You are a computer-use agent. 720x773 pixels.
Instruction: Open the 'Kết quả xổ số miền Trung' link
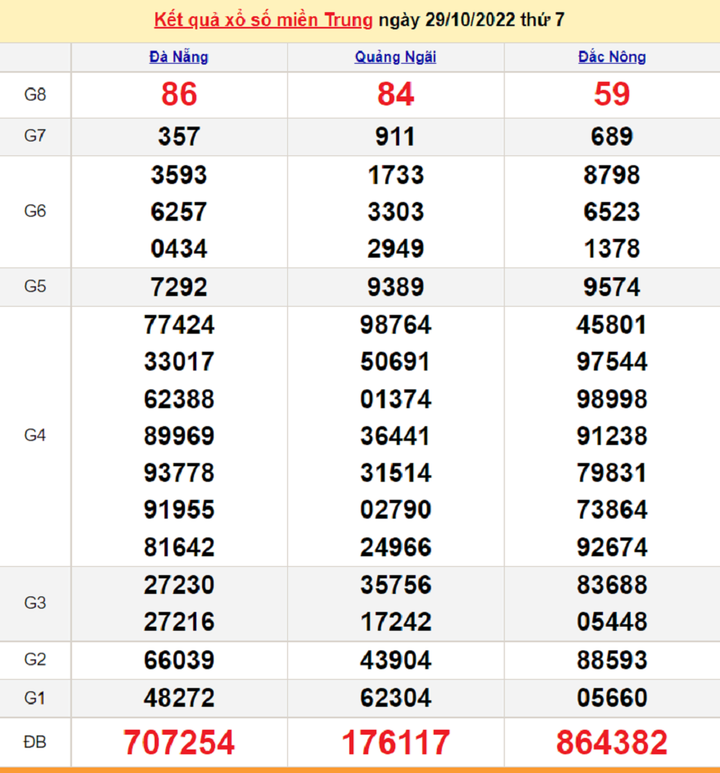(x=264, y=20)
